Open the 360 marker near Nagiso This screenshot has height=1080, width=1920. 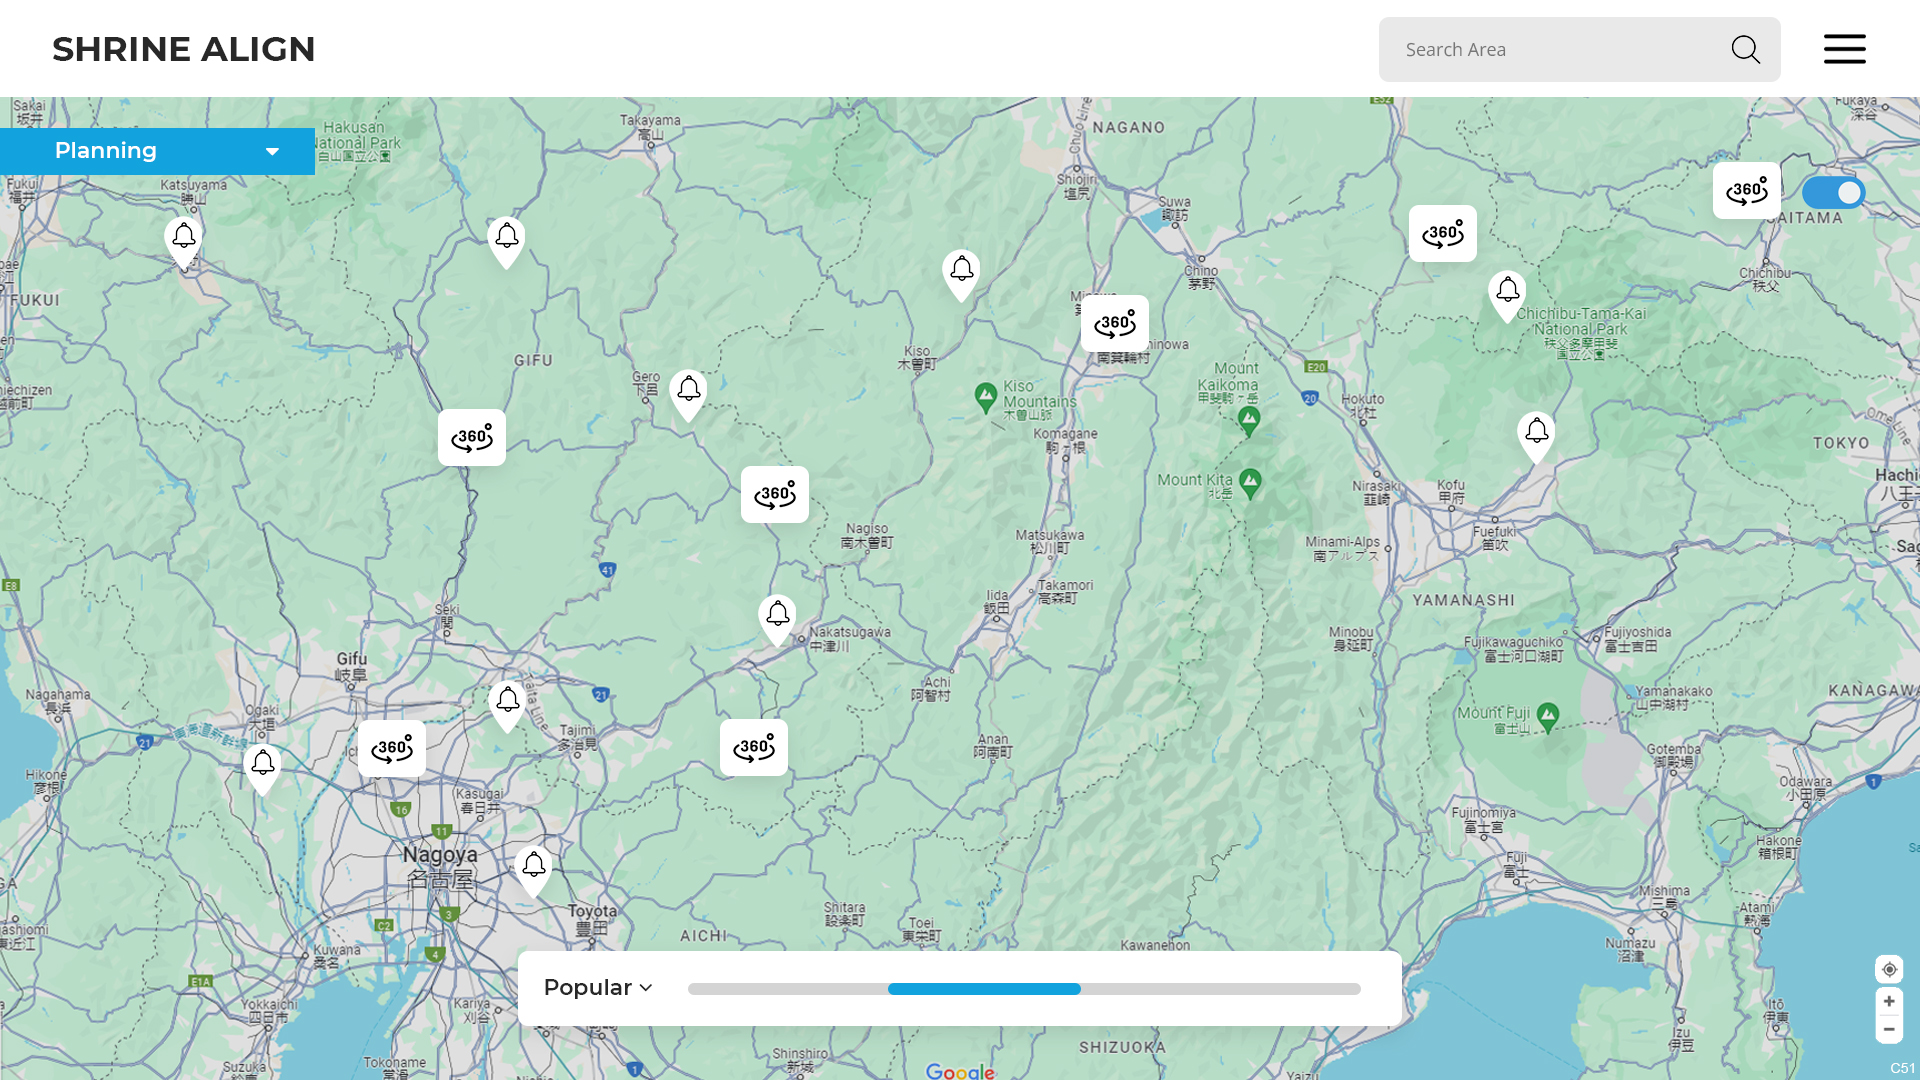(x=774, y=495)
